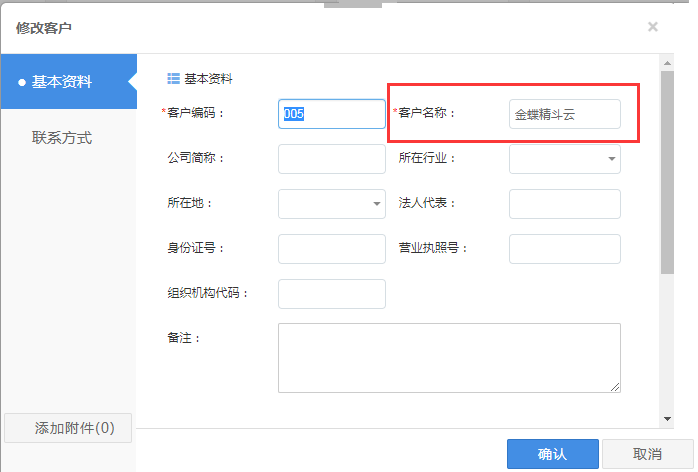Switch to the 基本资料 tab
The image size is (698, 472).
(x=62, y=82)
